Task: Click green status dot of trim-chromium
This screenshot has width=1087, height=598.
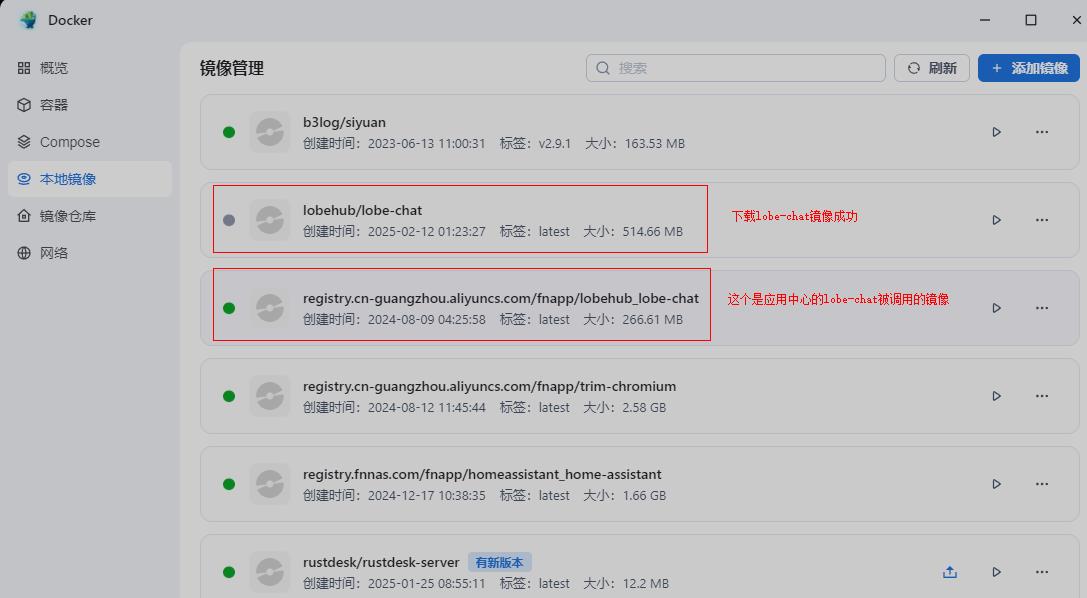Action: point(229,396)
